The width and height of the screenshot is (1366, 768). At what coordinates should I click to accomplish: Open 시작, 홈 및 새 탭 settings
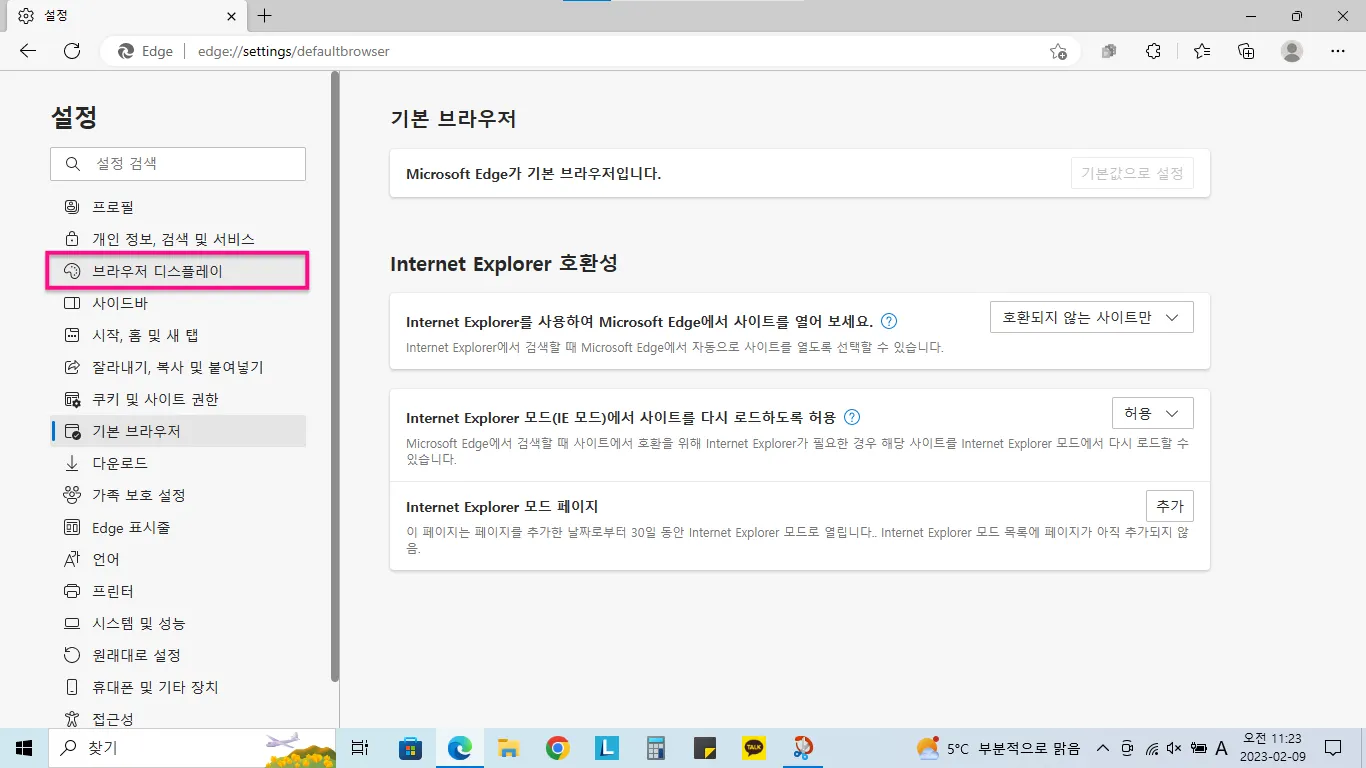(178, 335)
